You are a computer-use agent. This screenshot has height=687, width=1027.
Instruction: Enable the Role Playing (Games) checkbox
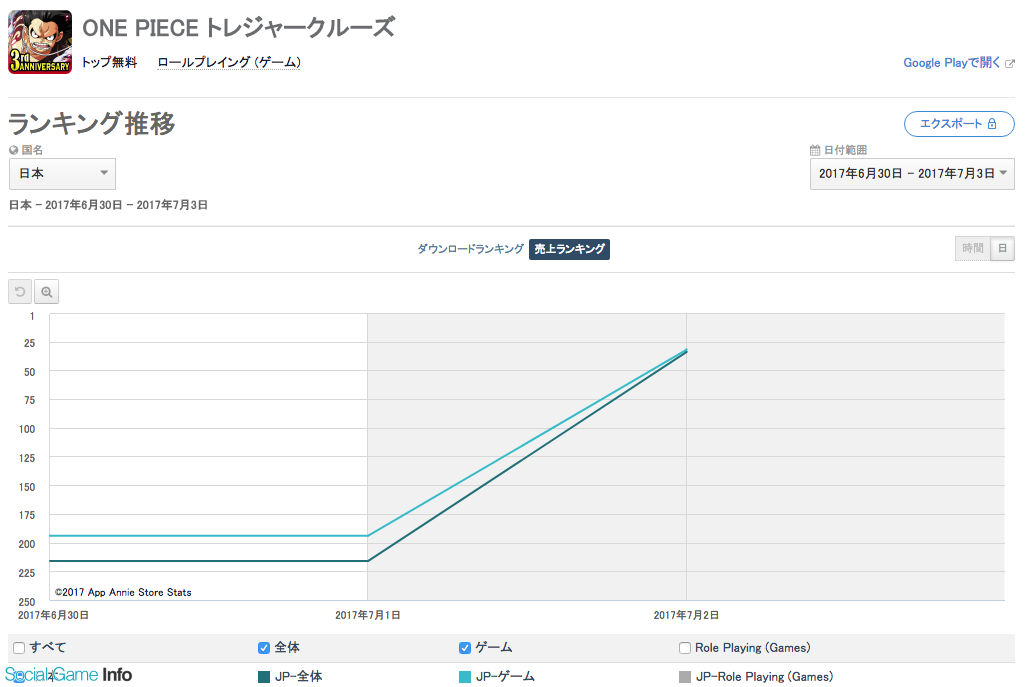(685, 648)
